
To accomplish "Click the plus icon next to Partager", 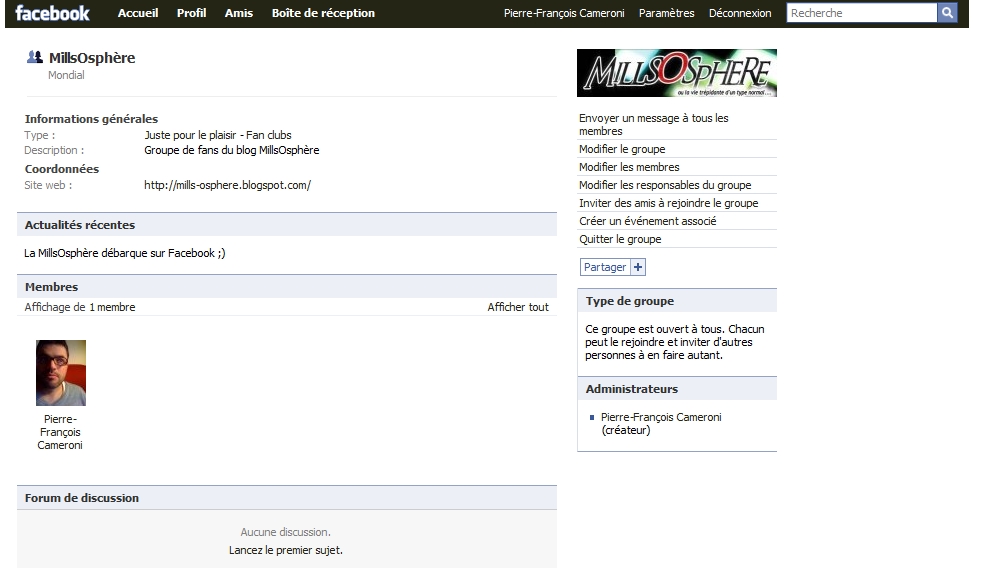I will click(638, 267).
